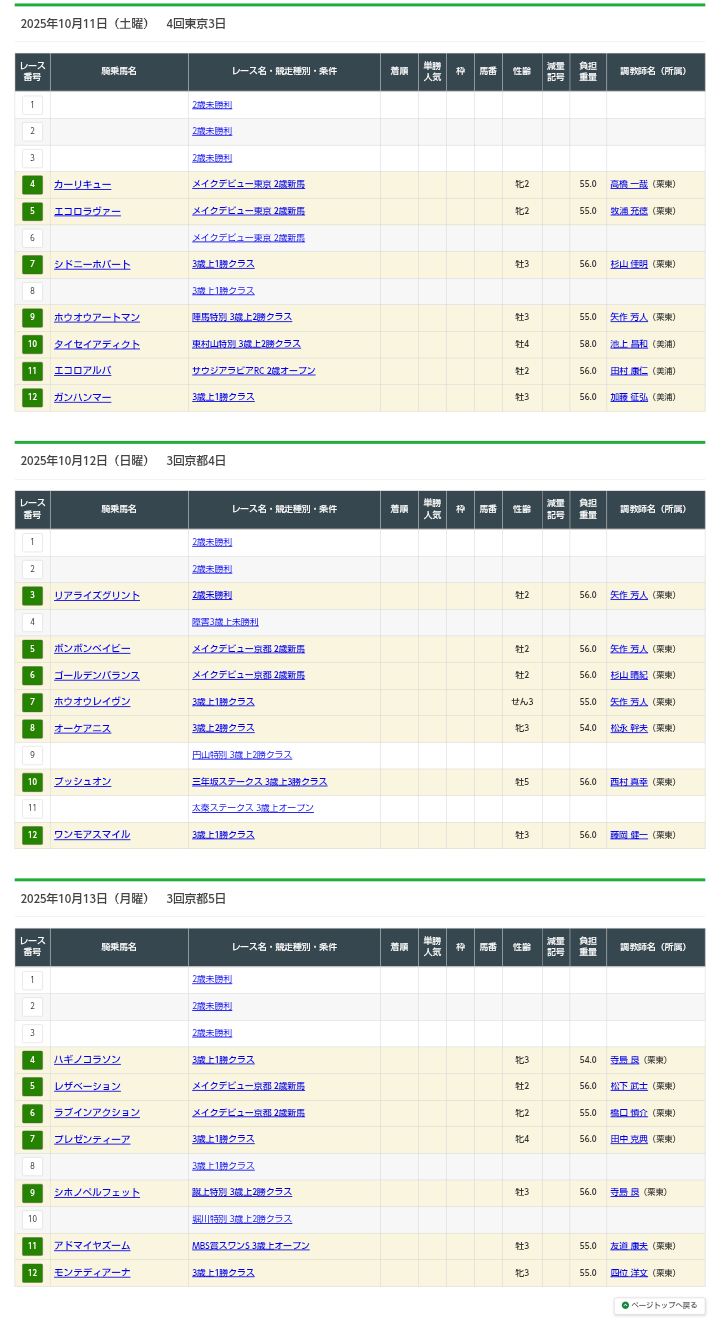Open horse ワンモアスマイル link

[92, 835]
